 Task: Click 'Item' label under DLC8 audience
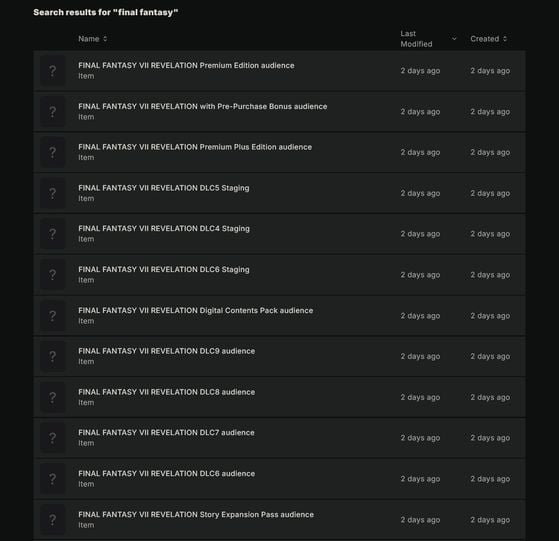(x=86, y=403)
